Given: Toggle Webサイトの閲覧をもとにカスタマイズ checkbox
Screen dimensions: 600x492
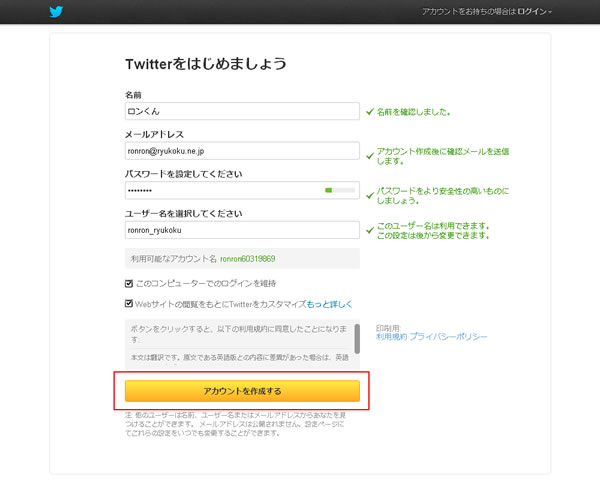Looking at the screenshot, I should 129,304.
